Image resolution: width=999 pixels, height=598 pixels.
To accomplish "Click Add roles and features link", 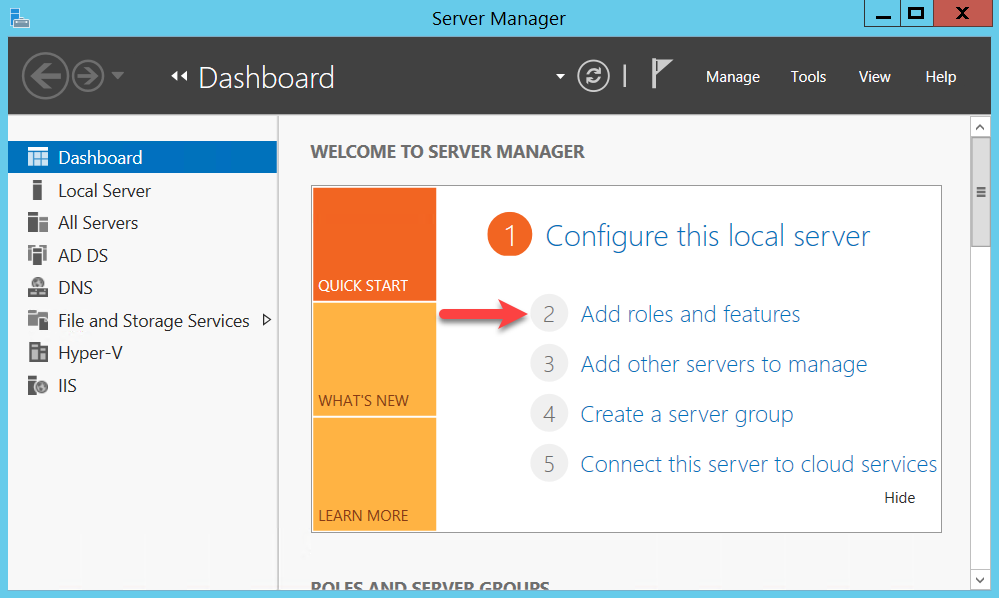I will 690,314.
